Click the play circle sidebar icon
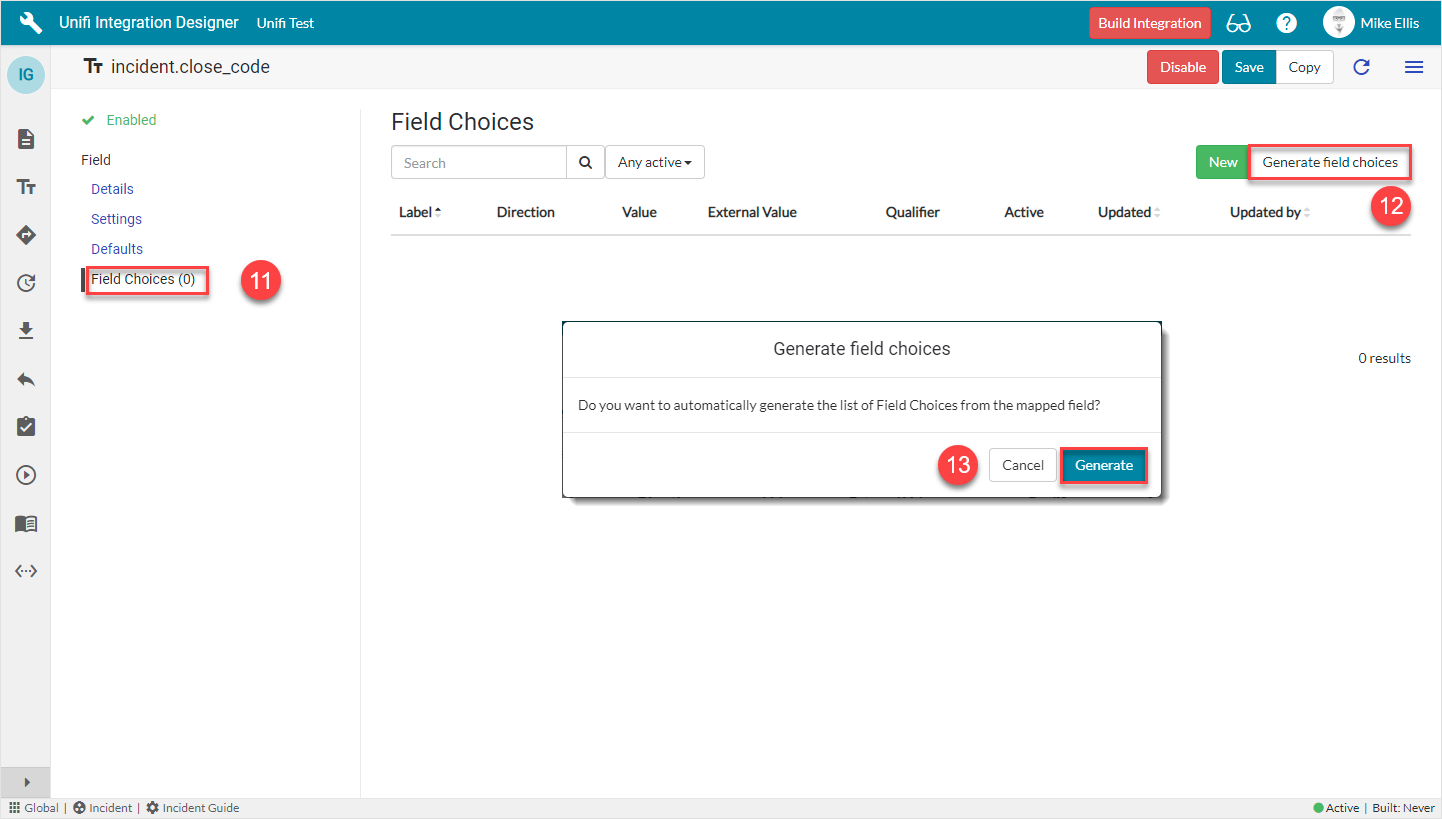Screen dimensions: 1442x819 tap(26, 475)
